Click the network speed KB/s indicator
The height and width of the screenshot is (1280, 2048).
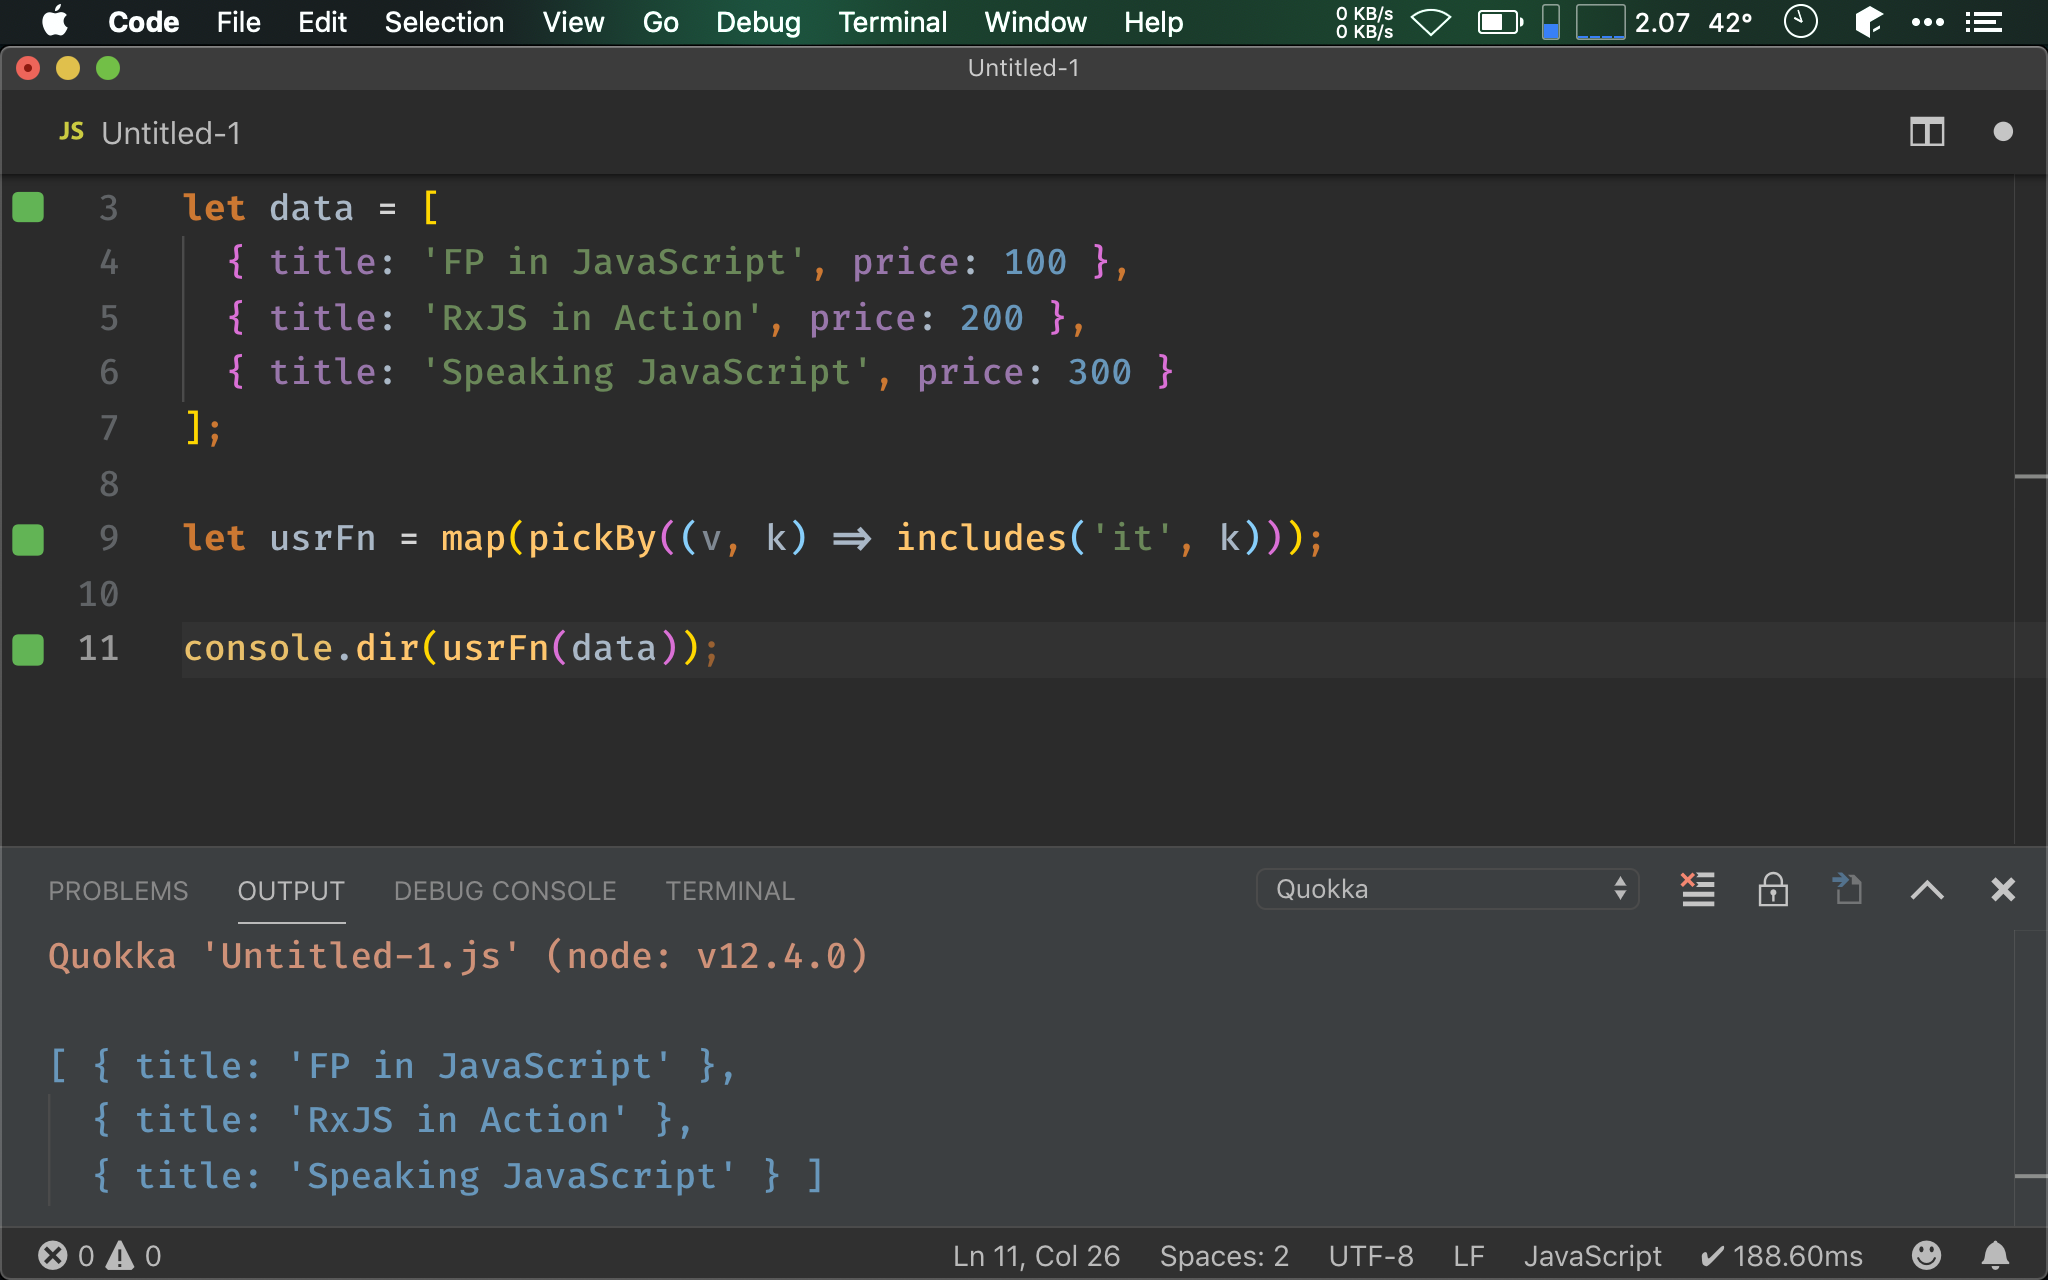[x=1365, y=22]
